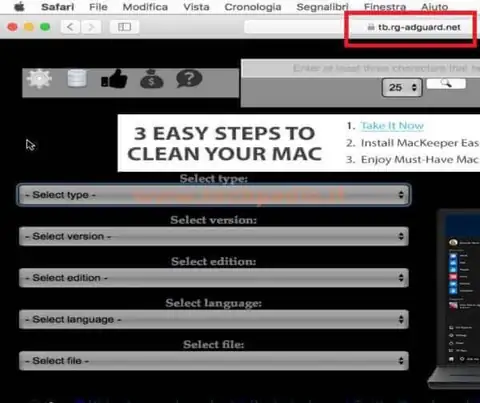Screen dimensions: 480x403
Task: Expand the Select language dropdown
Action: tap(214, 319)
